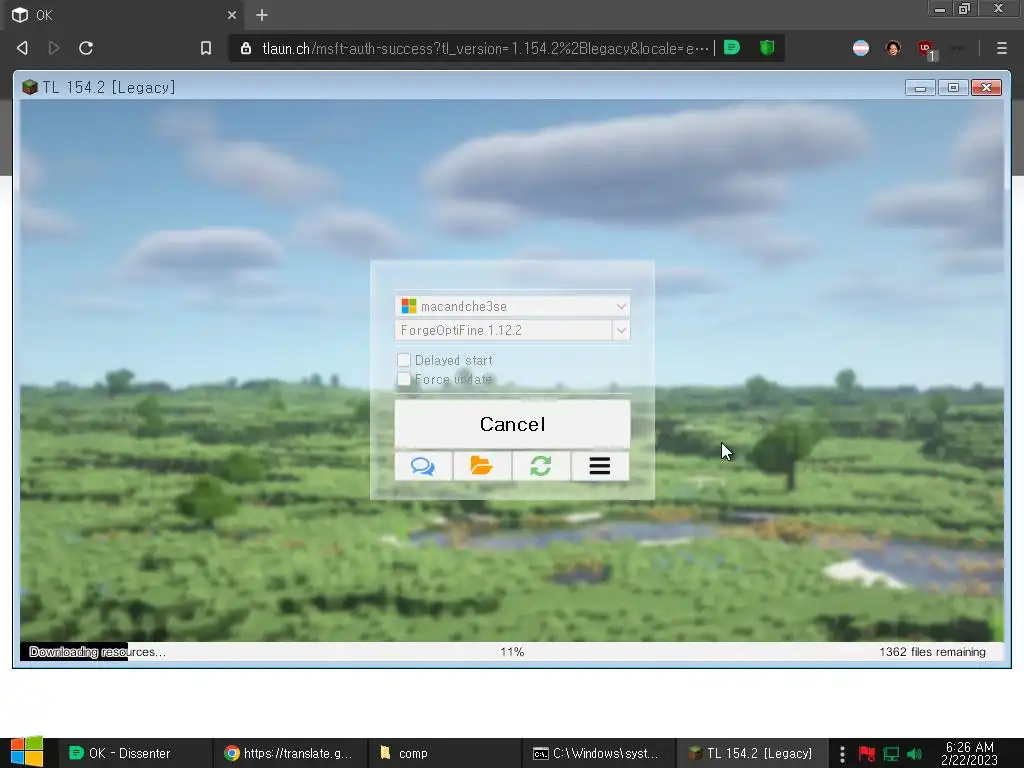Reload the browser page
This screenshot has width=1024, height=768.
tap(86, 48)
